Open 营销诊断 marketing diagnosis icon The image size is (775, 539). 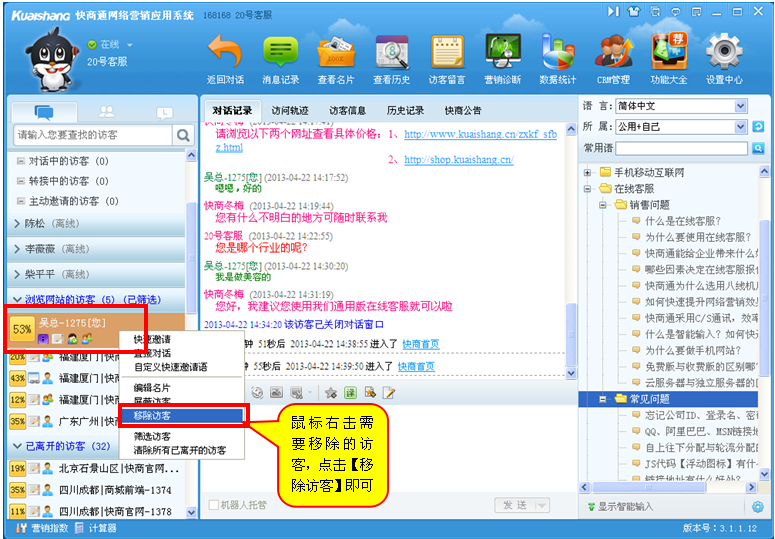(502, 52)
